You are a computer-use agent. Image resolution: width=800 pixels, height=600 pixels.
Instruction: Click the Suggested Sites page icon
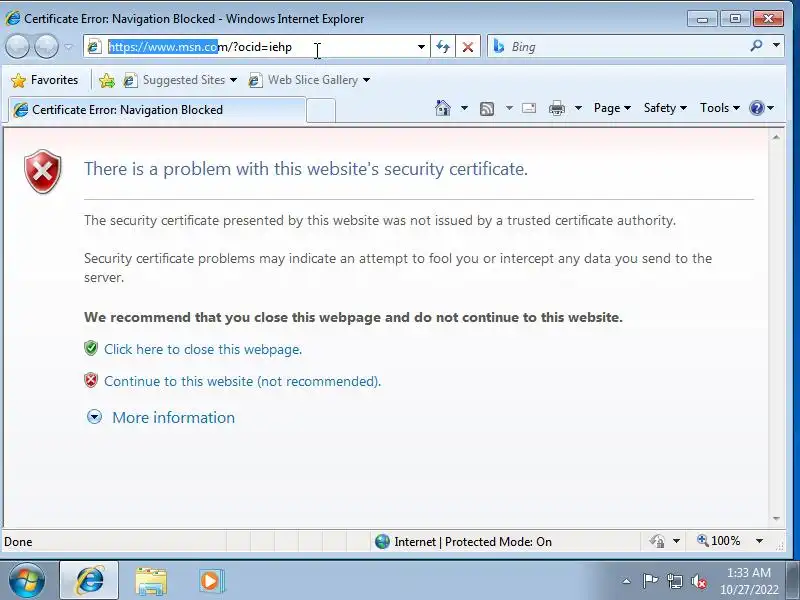[x=130, y=80]
